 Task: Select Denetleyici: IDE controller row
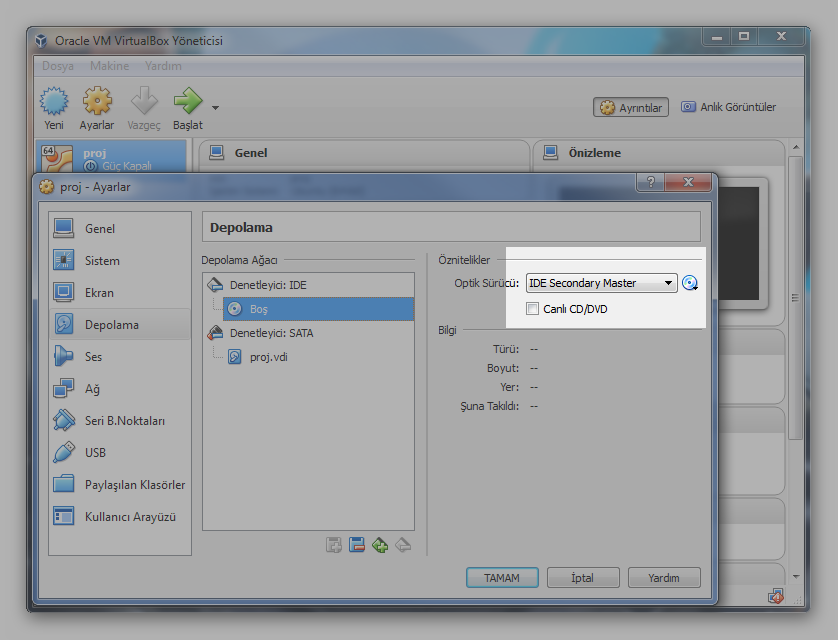[308, 285]
